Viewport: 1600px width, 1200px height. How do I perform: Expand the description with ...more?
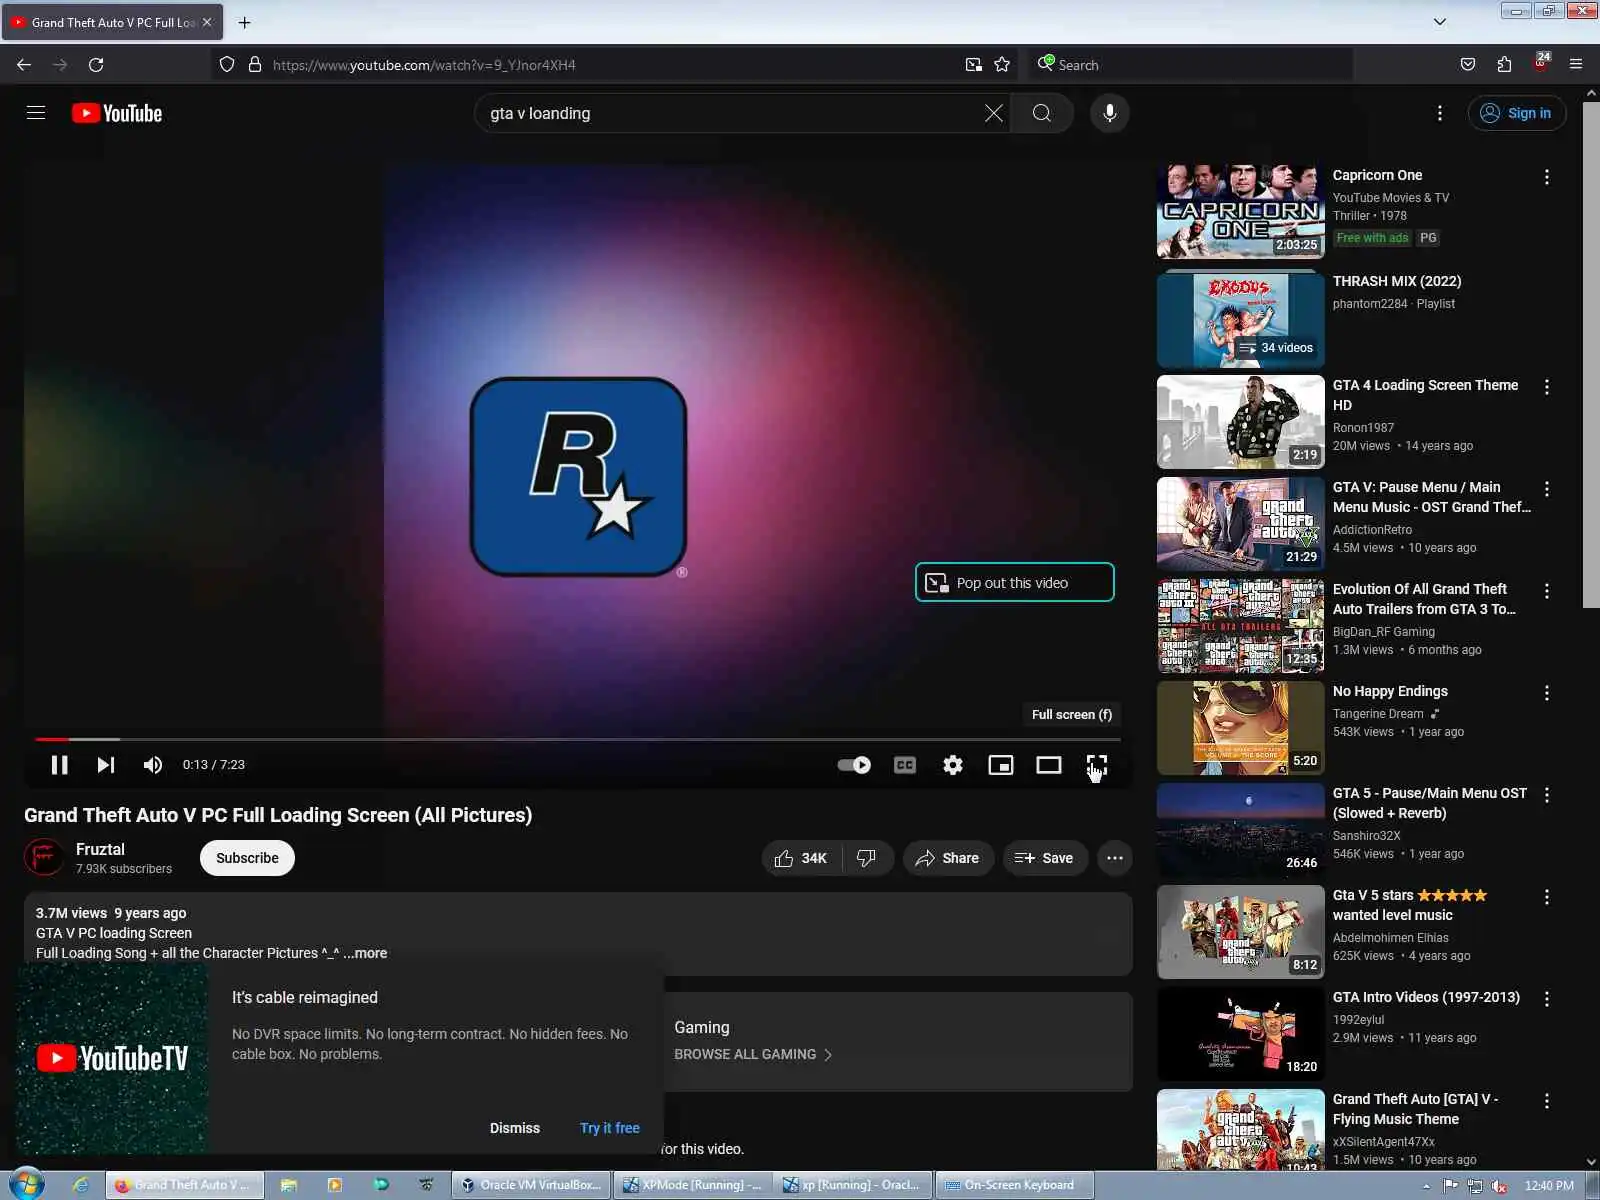pos(365,953)
